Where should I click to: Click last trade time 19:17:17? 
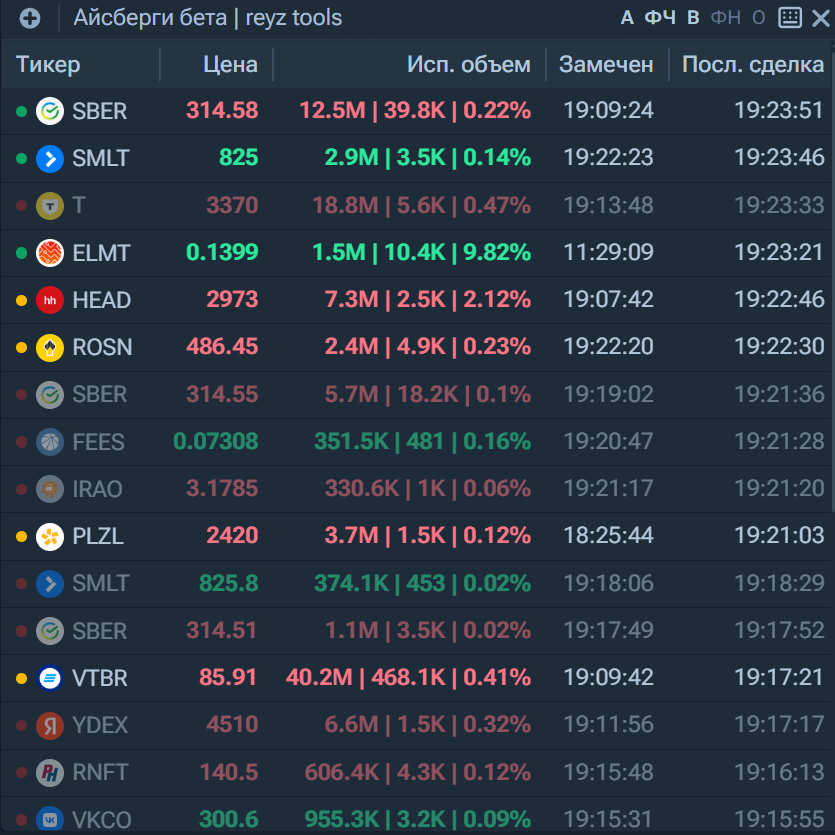[x=779, y=724]
